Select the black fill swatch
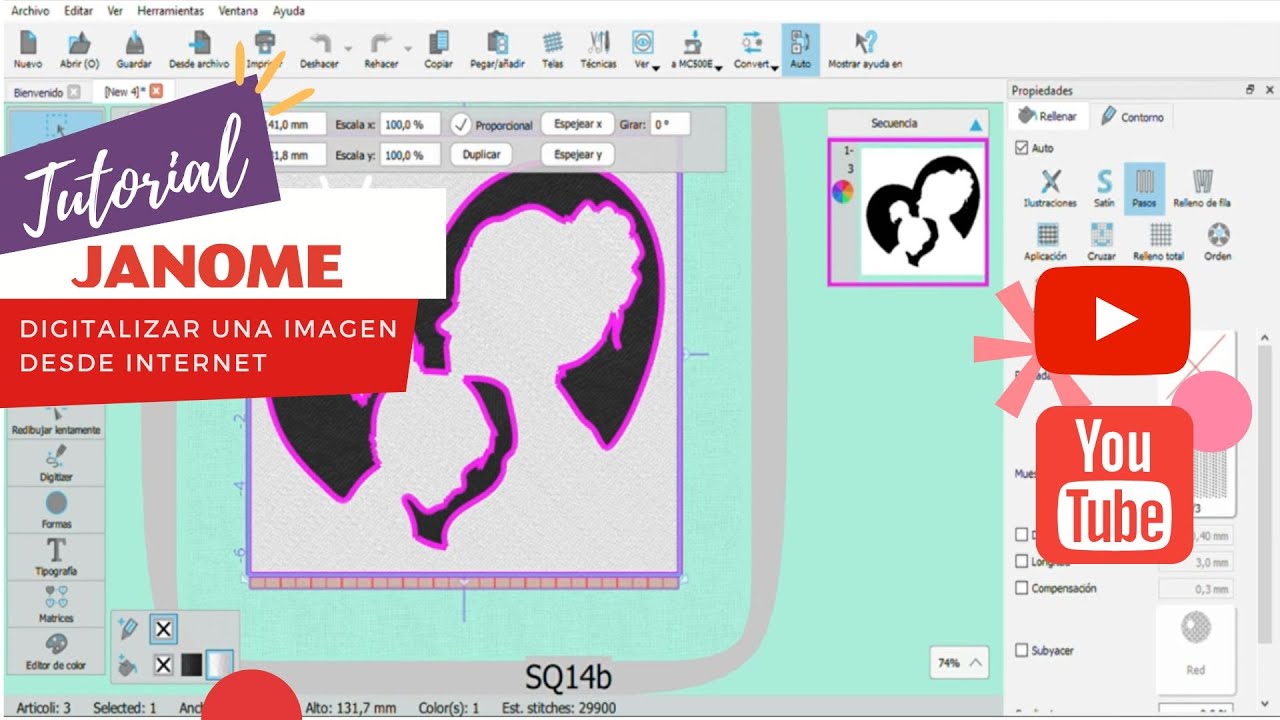The width and height of the screenshot is (1280, 720). pos(192,665)
